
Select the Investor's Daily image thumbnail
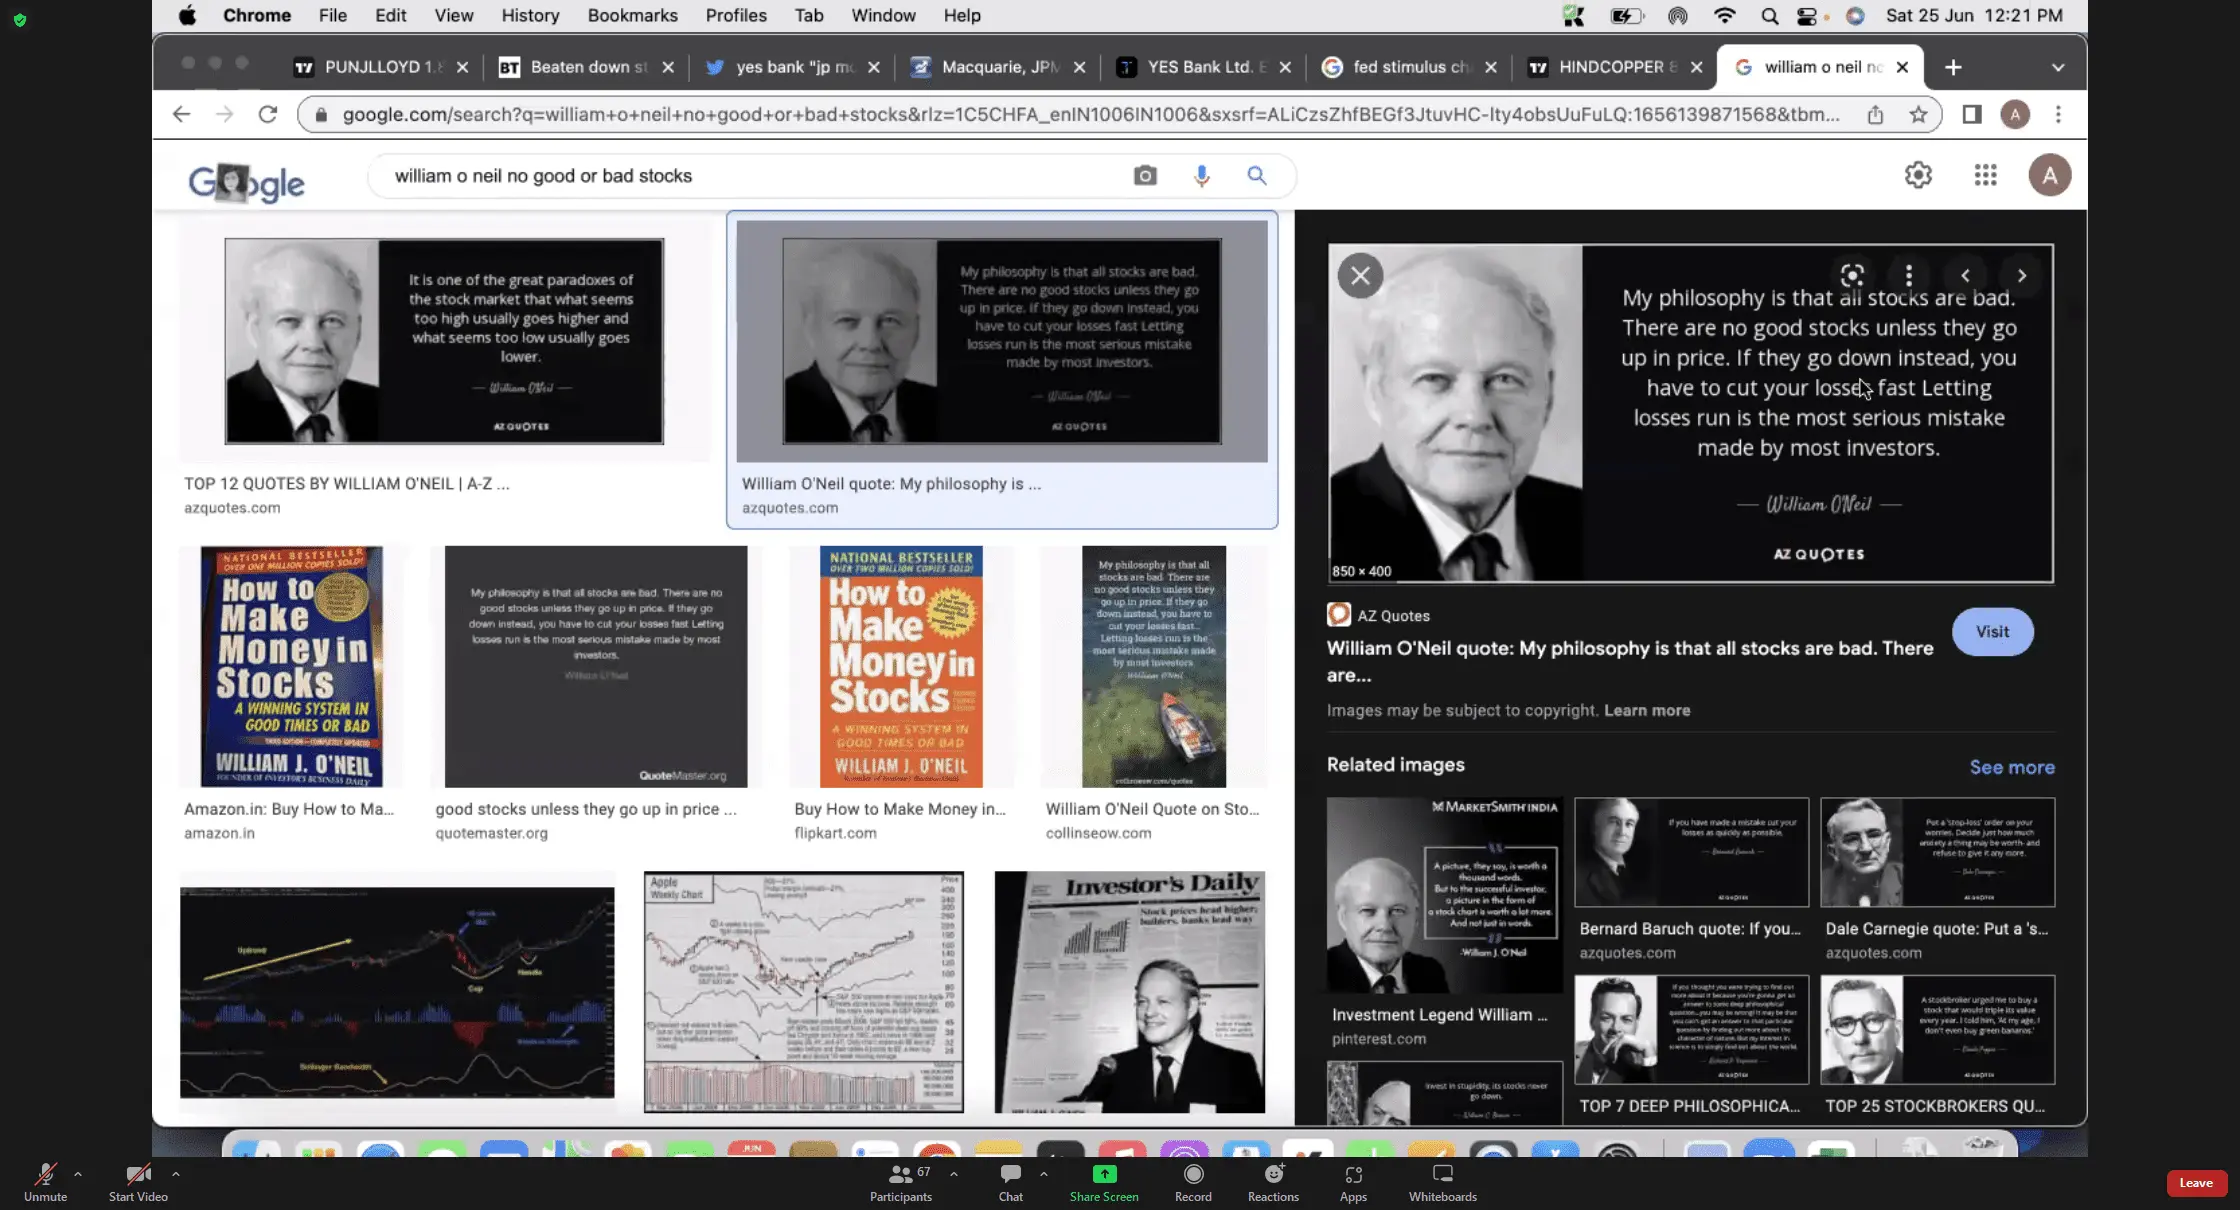(1129, 992)
